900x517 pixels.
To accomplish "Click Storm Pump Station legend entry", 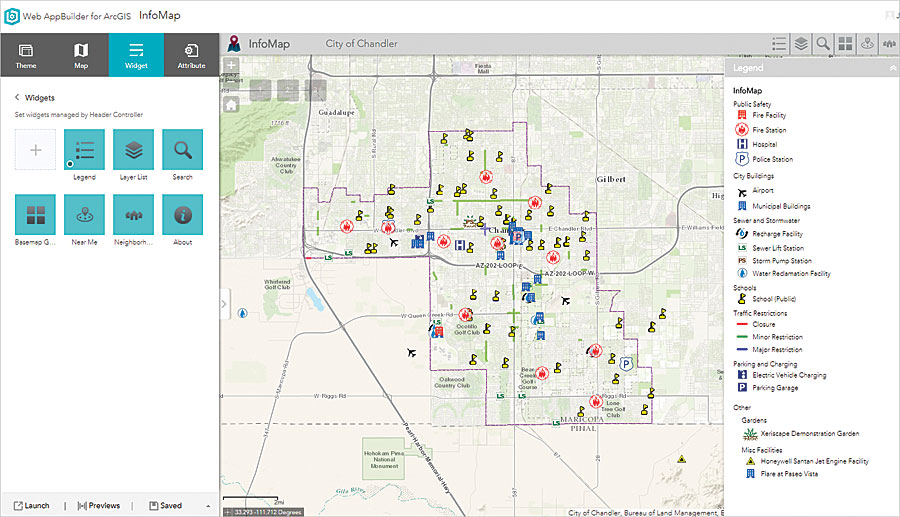I will 774,261.
